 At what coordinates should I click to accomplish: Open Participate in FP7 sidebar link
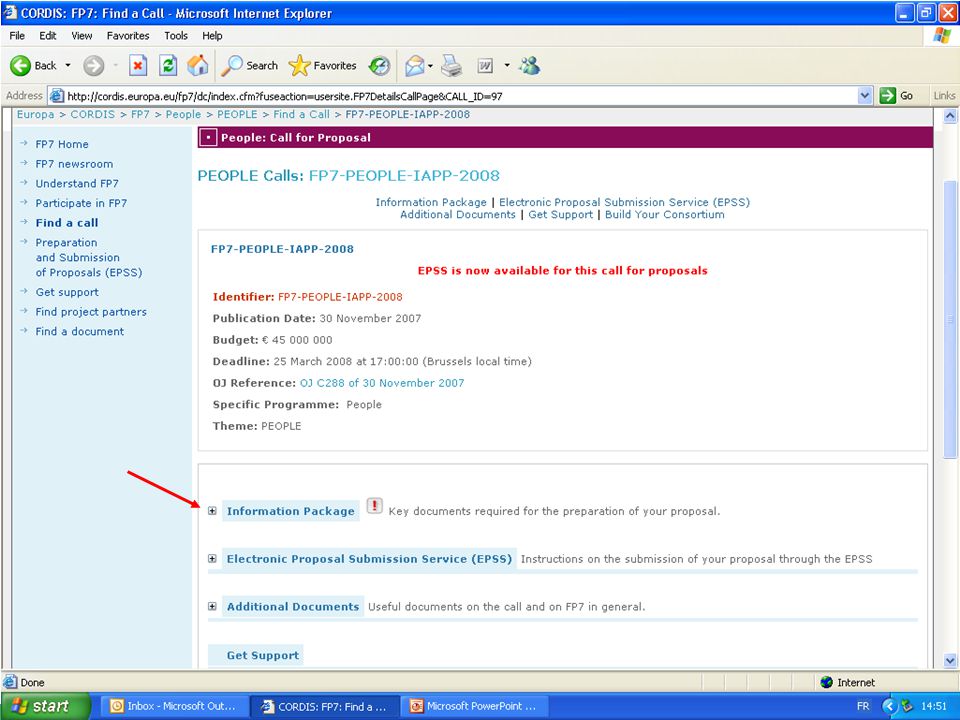[81, 203]
